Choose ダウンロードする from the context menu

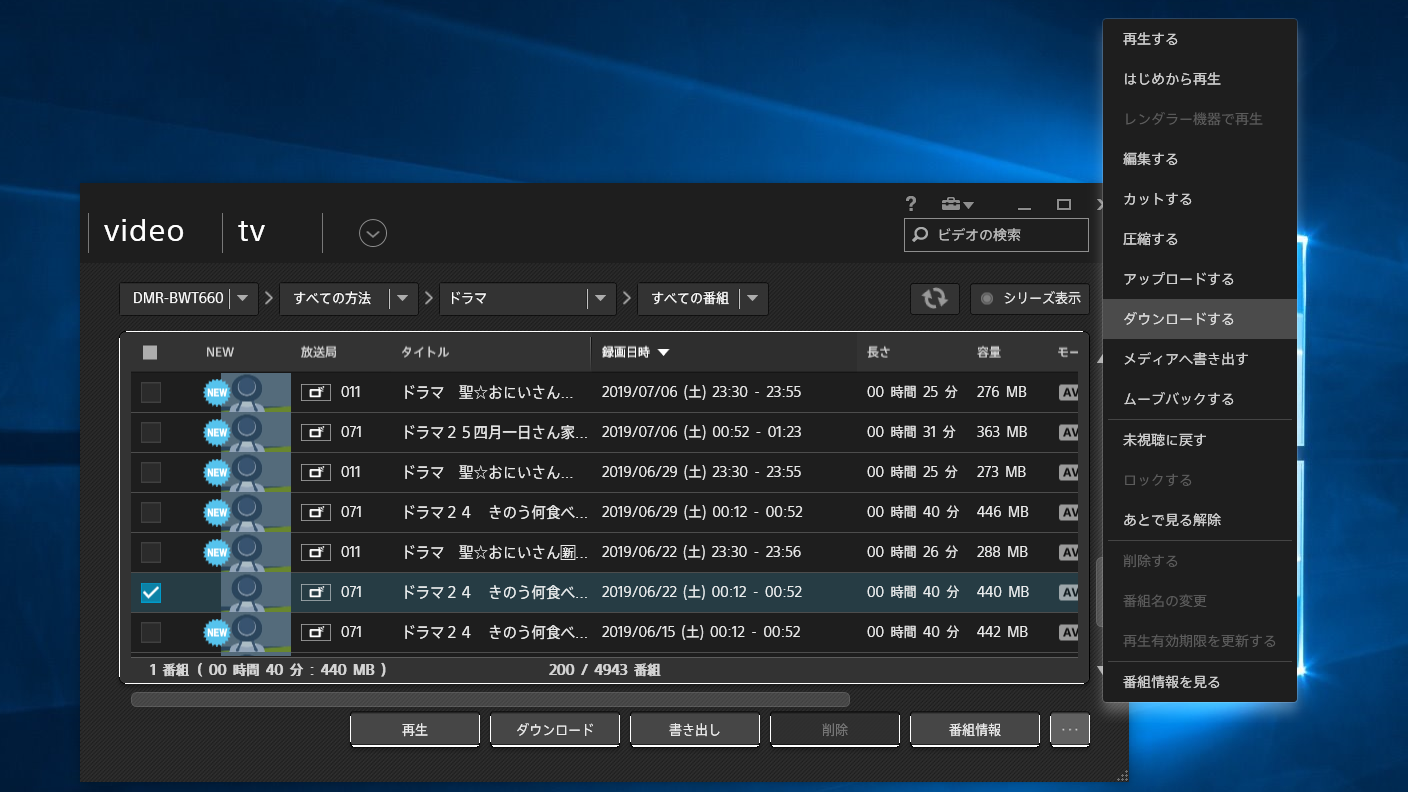[1178, 319]
